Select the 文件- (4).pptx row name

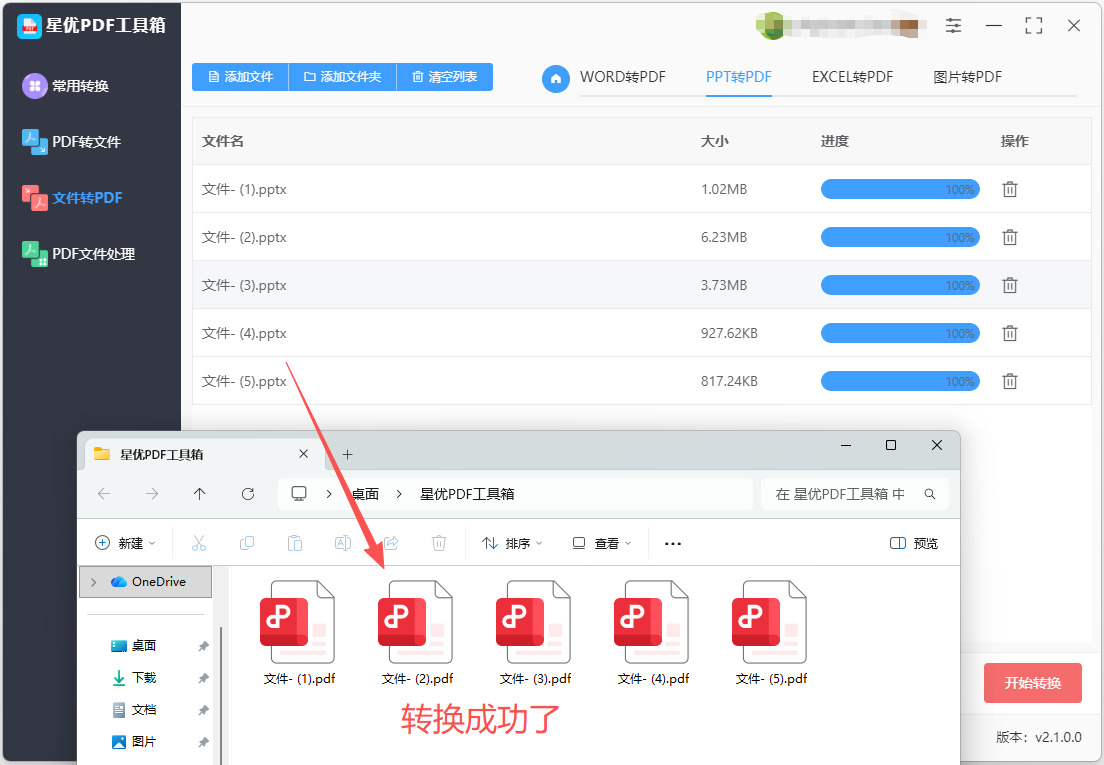(x=244, y=333)
